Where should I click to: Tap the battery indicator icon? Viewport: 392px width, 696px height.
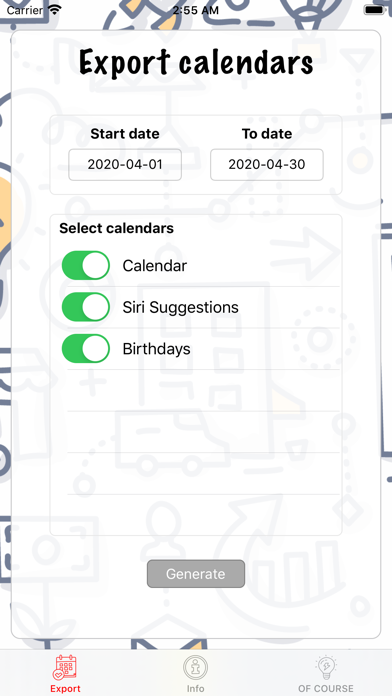374,10
